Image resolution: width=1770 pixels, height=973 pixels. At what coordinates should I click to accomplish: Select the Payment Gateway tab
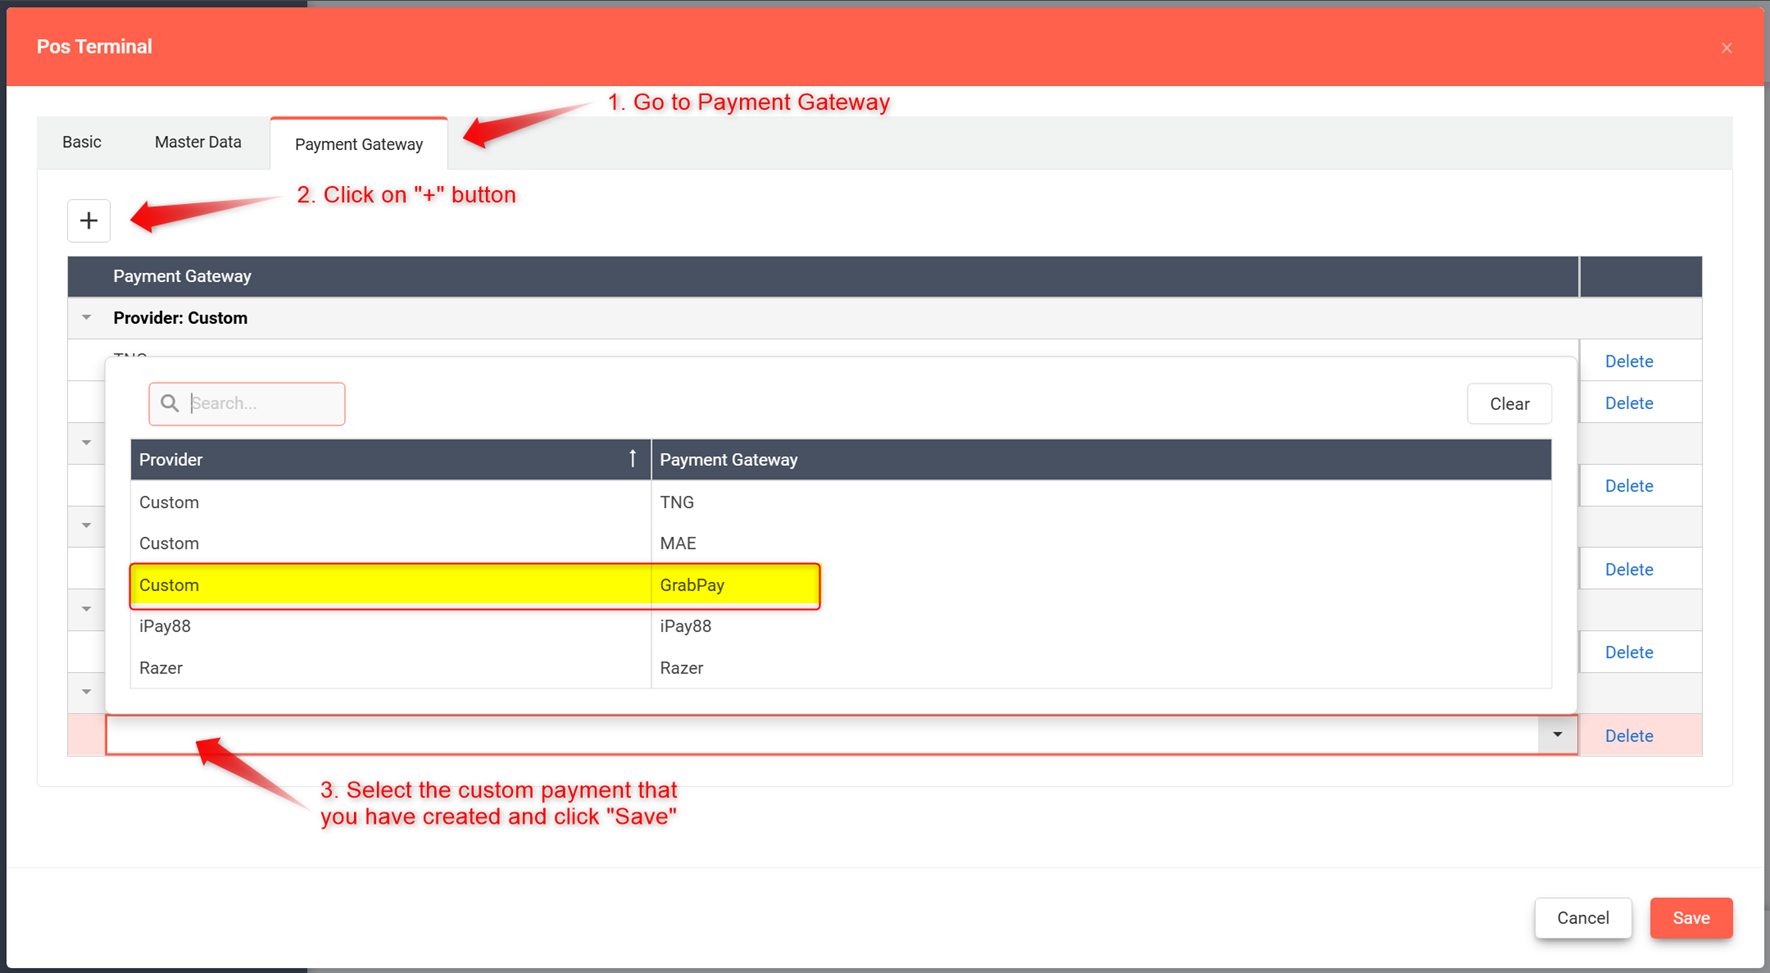(359, 144)
